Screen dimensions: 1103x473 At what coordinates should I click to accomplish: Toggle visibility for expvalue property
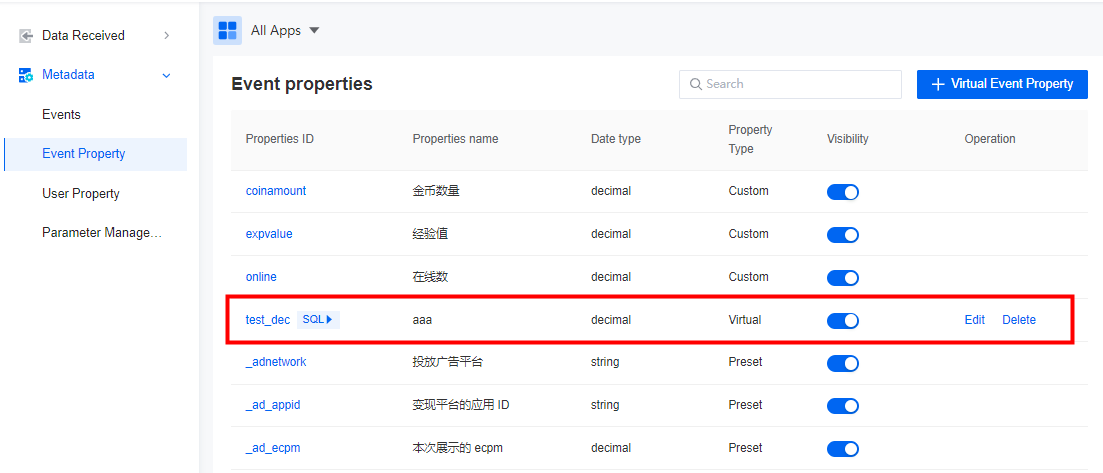842,235
